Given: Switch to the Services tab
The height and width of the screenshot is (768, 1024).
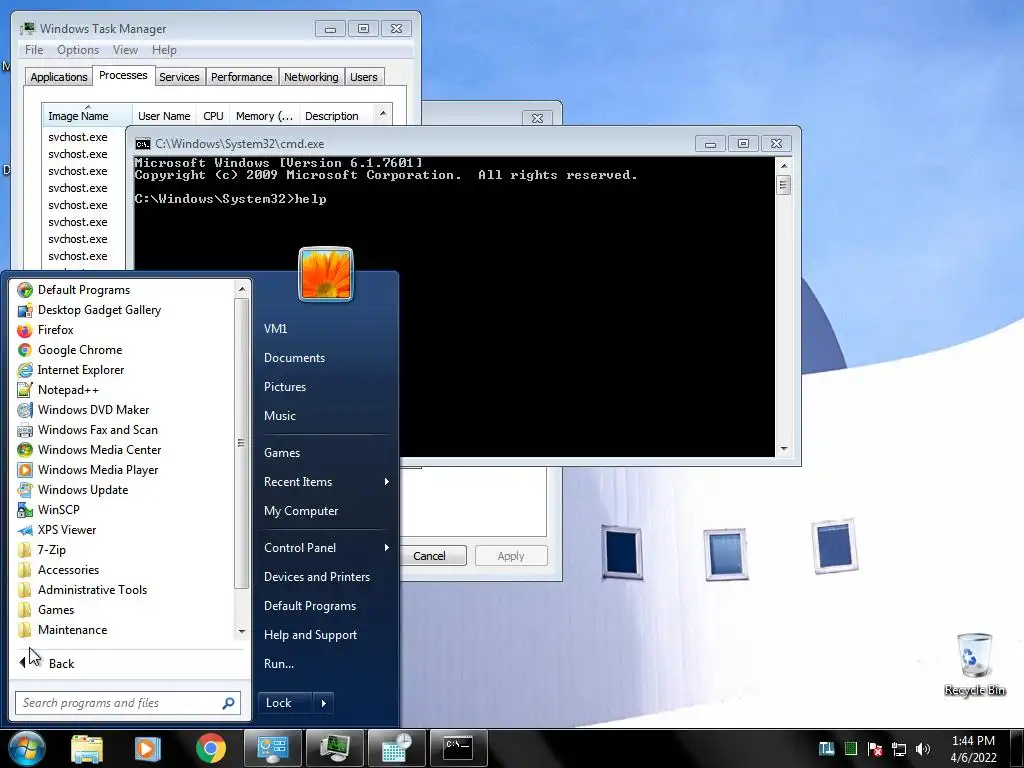Looking at the screenshot, I should [179, 77].
